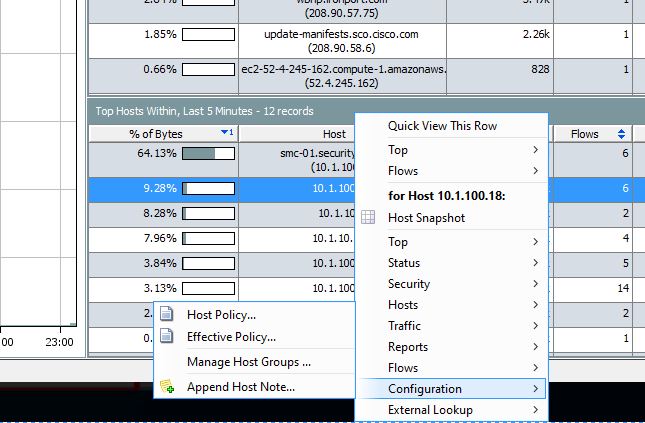Click the 2.26k bytes value
The image size is (645, 423).
(x=536, y=34)
